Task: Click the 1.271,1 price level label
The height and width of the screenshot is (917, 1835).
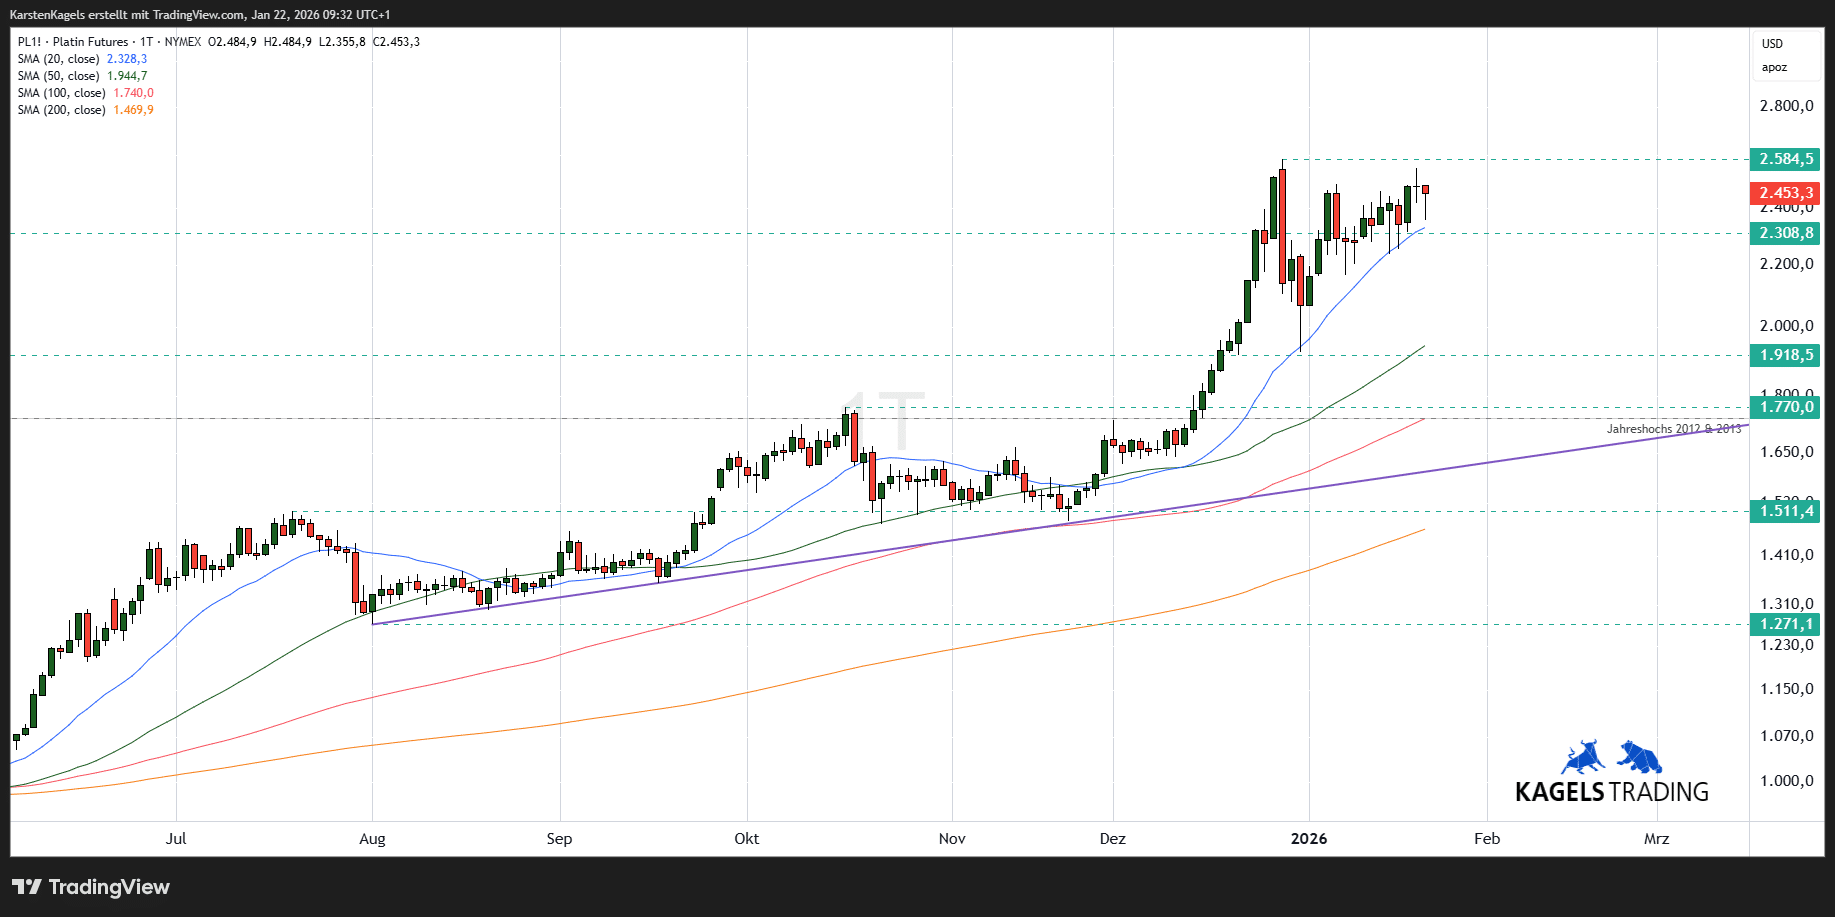Action: 1785,624
